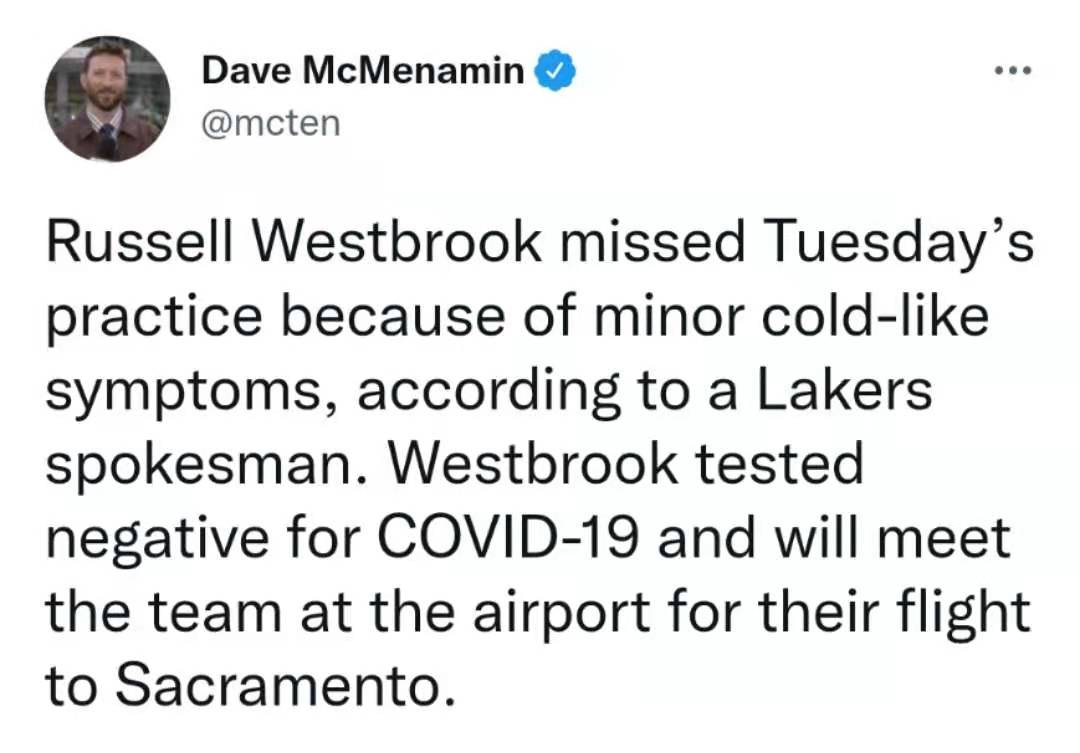Select "Westbrook" before the word "tested"
Screen dimensions: 1080x753
pyautogui.click(x=532, y=464)
